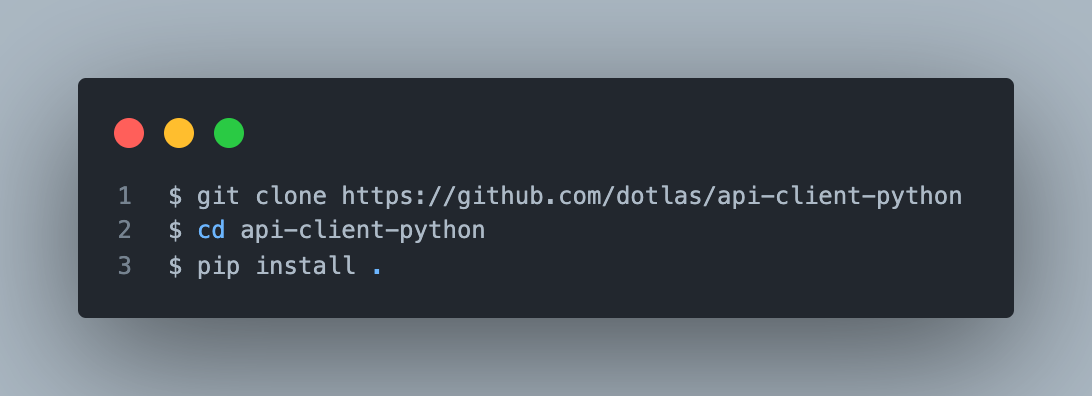Click the red close dot
Viewport: 1092px width, 396px height.
[129, 133]
